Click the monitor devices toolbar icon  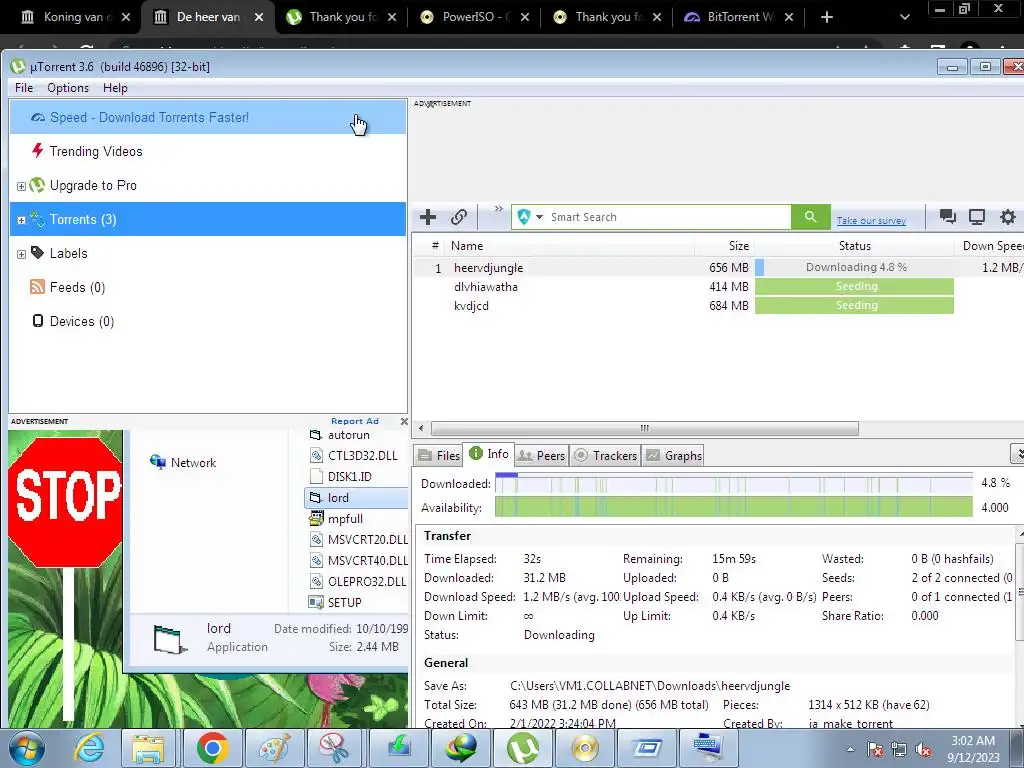pos(977,217)
